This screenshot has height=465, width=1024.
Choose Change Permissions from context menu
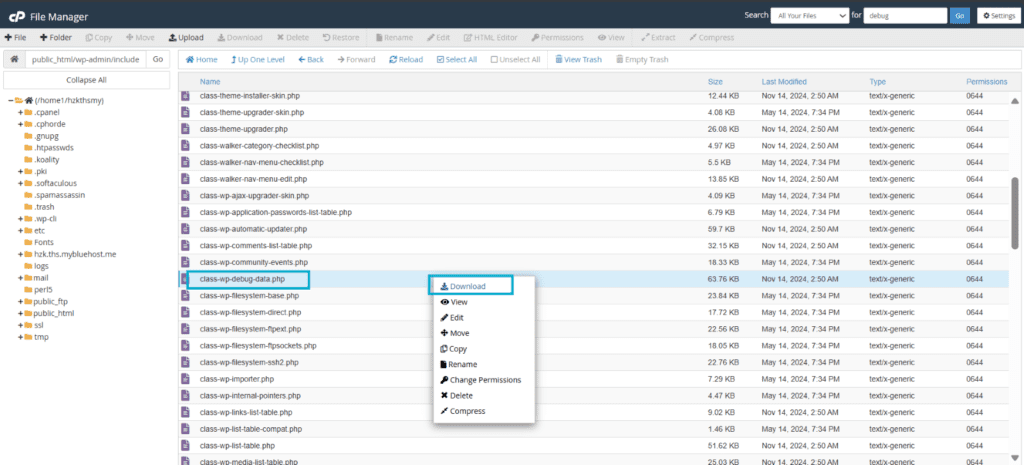[481, 380]
